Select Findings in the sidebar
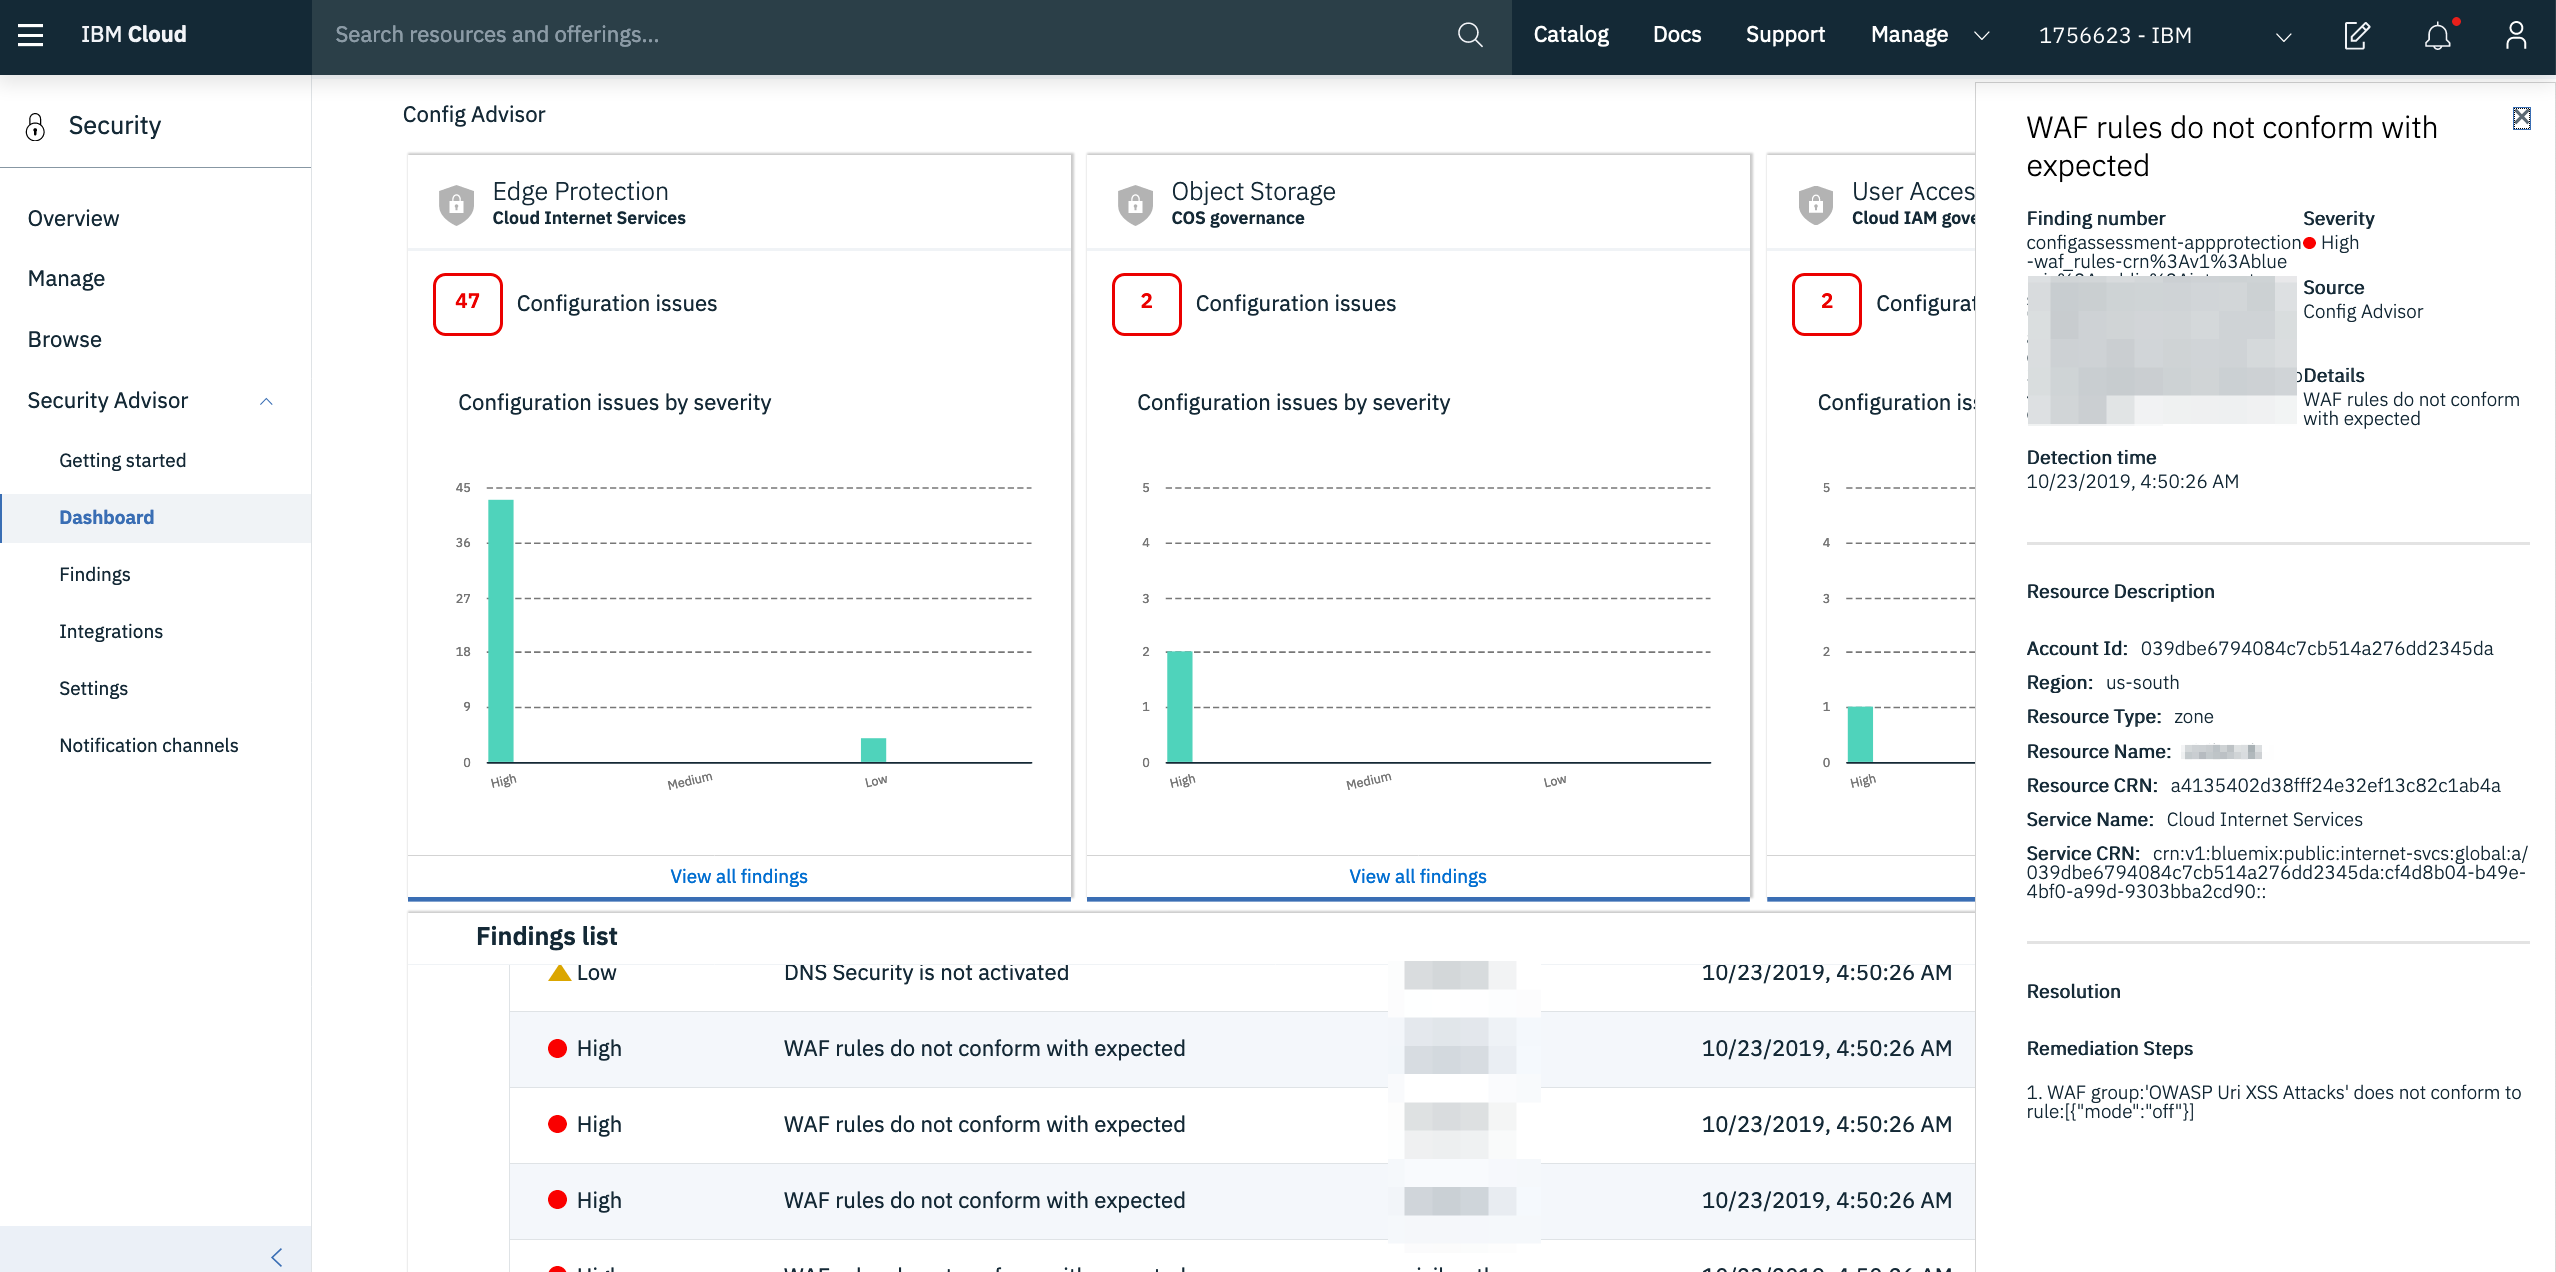 coord(94,574)
